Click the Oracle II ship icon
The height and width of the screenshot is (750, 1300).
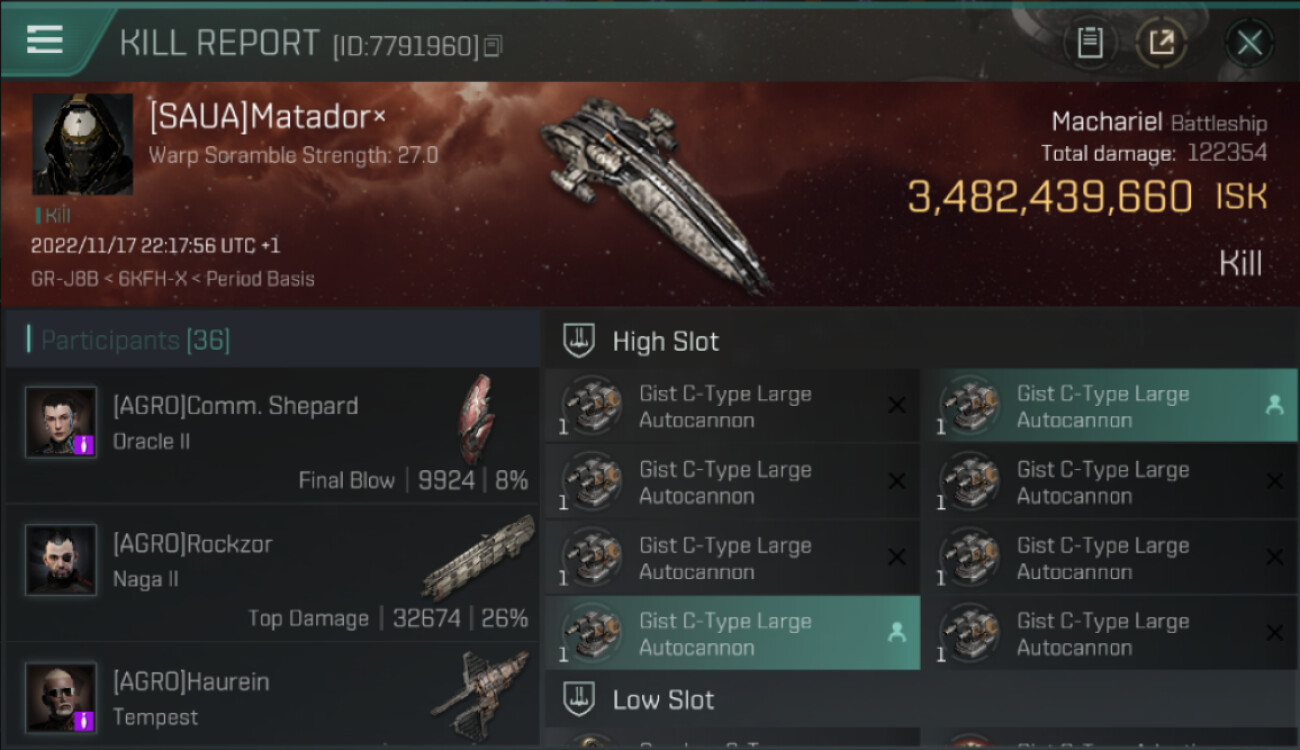coord(476,420)
